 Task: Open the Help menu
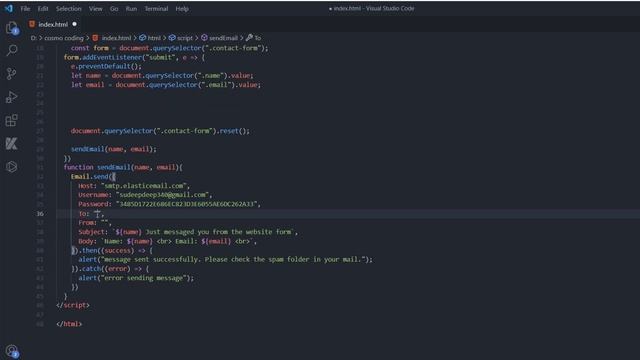click(182, 9)
